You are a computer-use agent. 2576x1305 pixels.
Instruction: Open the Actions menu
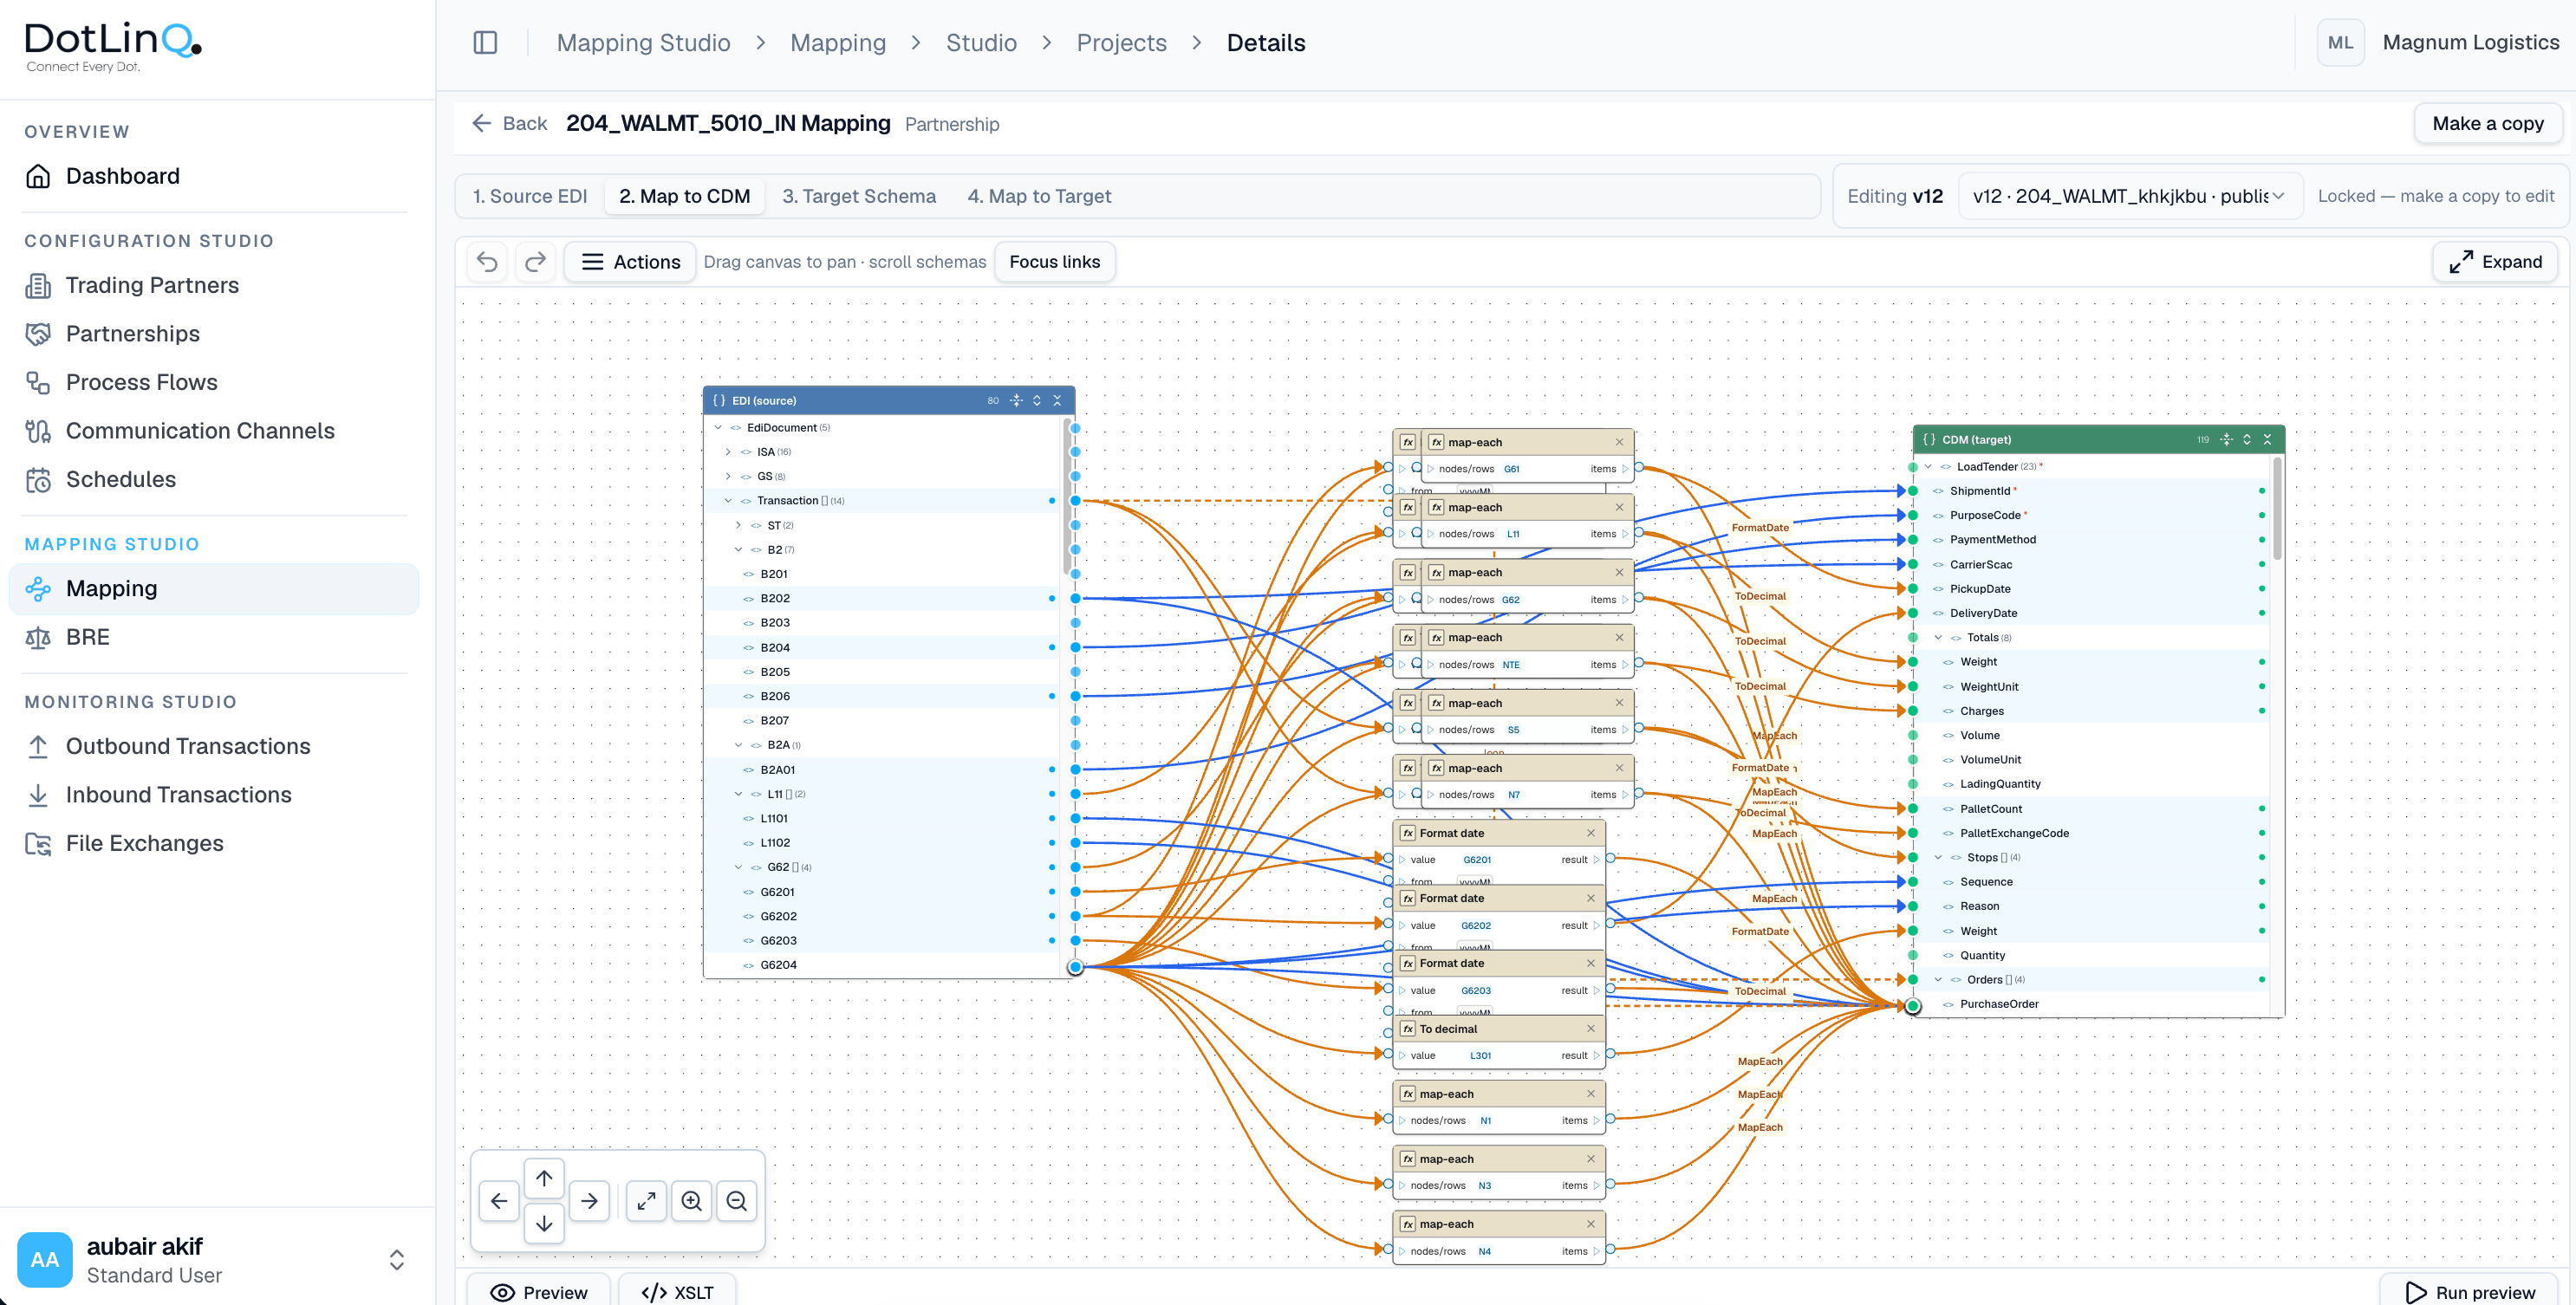tap(630, 262)
